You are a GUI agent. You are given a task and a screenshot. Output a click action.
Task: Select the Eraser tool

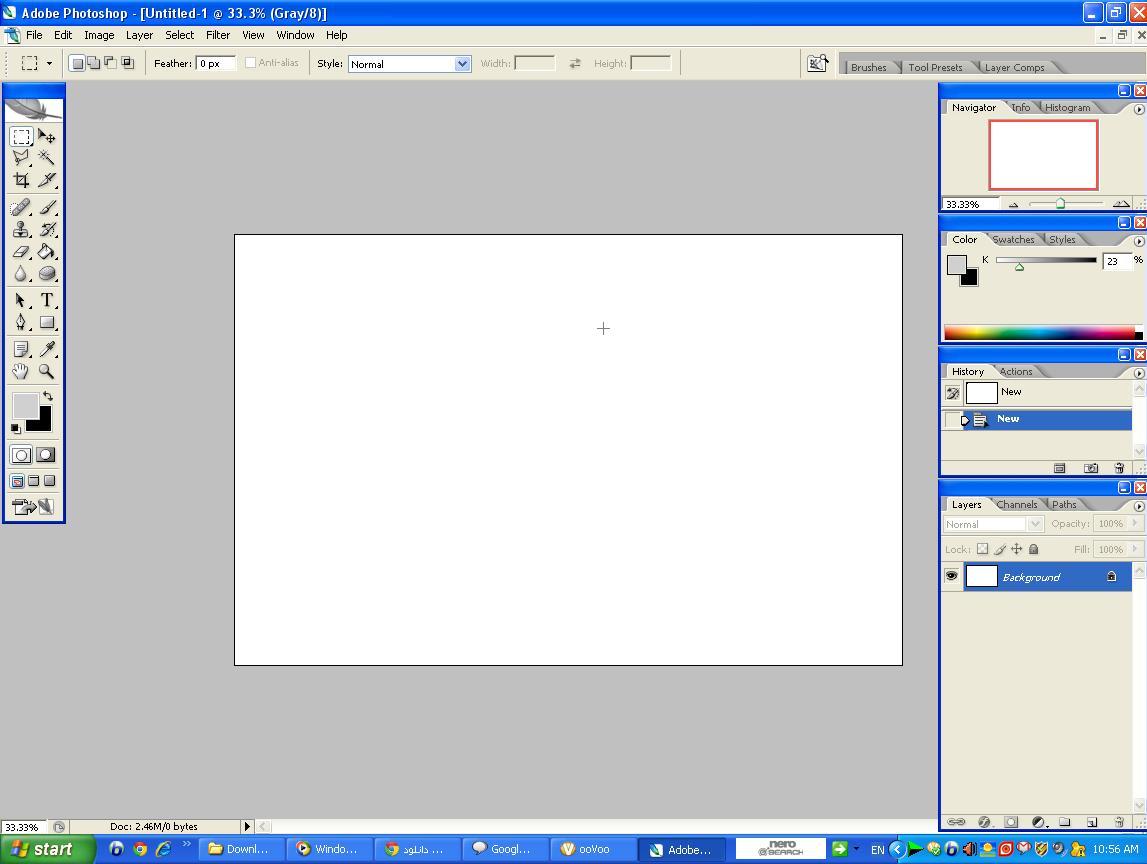21,252
